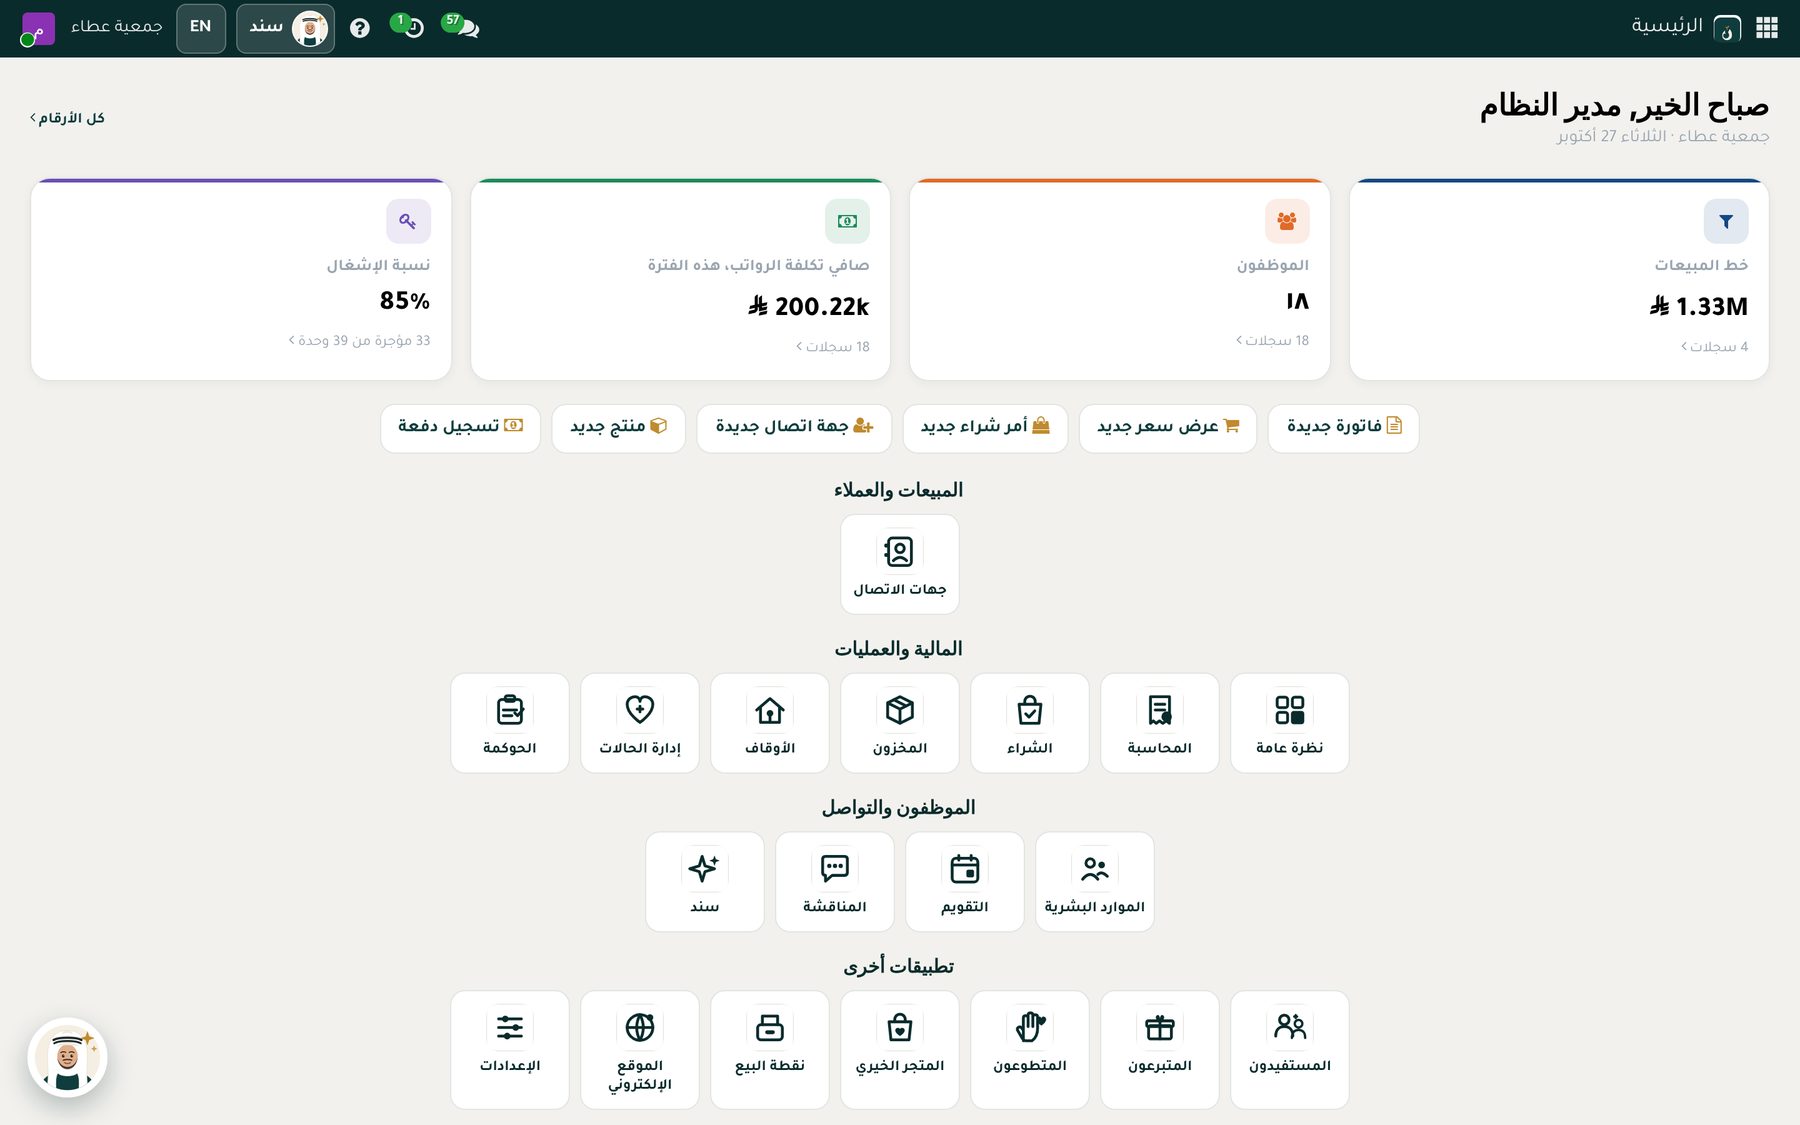Image resolution: width=1800 pixels, height=1125 pixels.
Task: Open the نقطة البيع point of sale app
Action: (x=769, y=1050)
